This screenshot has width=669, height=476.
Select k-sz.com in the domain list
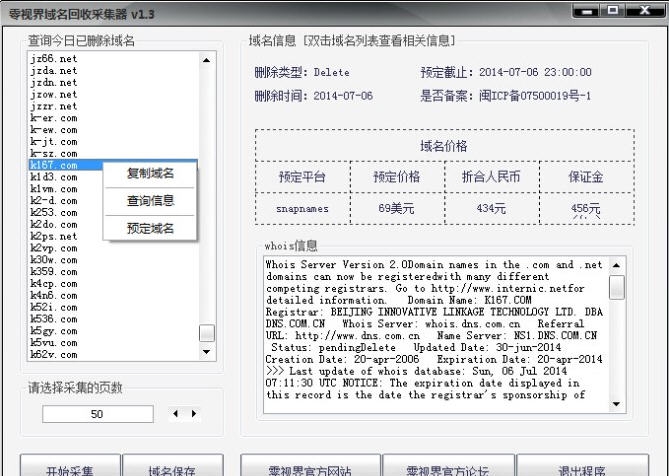54,154
